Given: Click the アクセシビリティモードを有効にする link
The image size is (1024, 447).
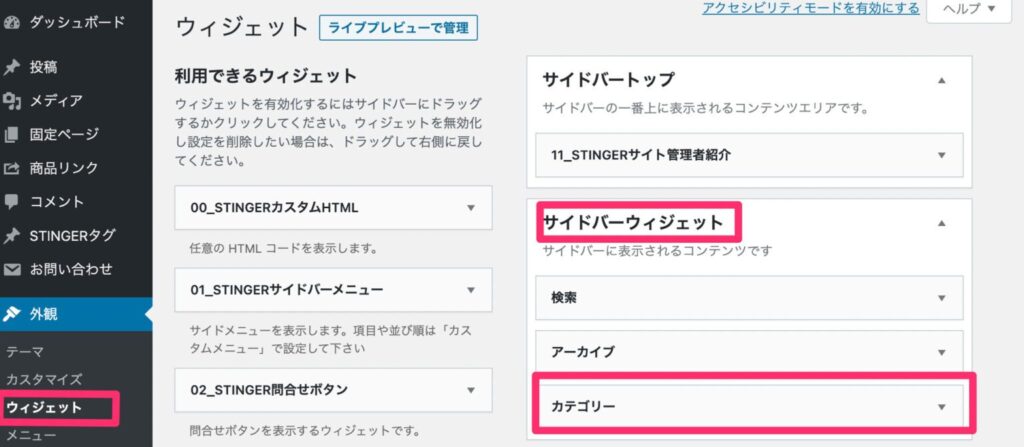Looking at the screenshot, I should point(810,8).
